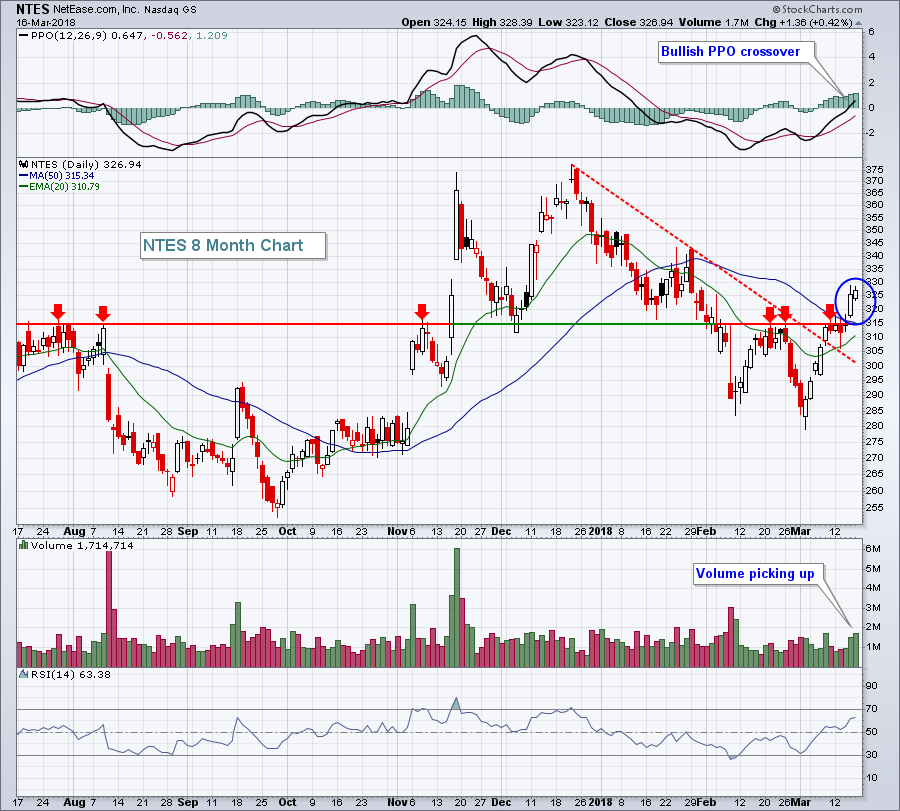Click the -2 label on PPO axis
Viewport: 900px width, 811px height.
(x=870, y=133)
